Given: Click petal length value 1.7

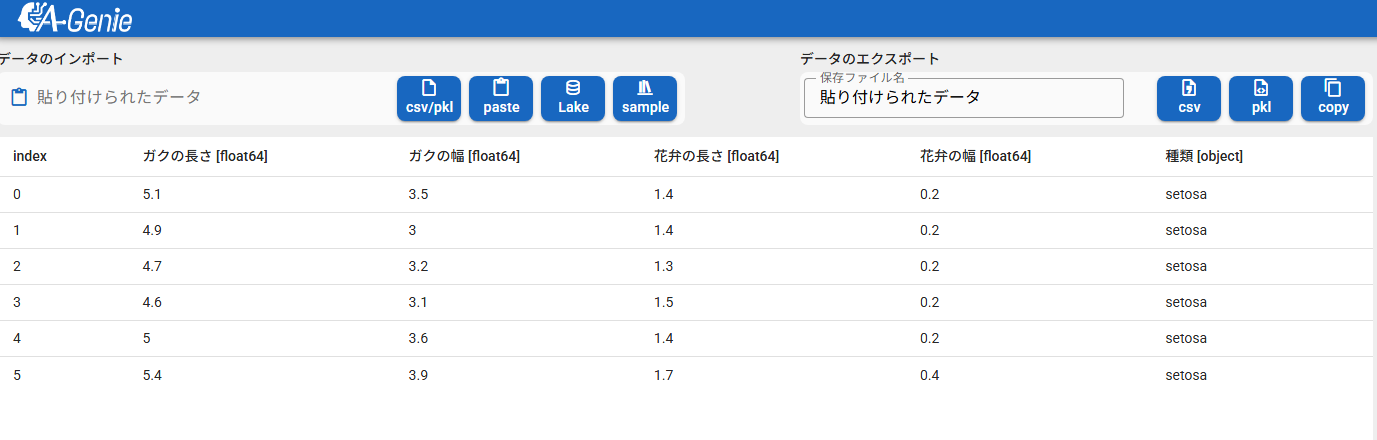Looking at the screenshot, I should (x=663, y=374).
